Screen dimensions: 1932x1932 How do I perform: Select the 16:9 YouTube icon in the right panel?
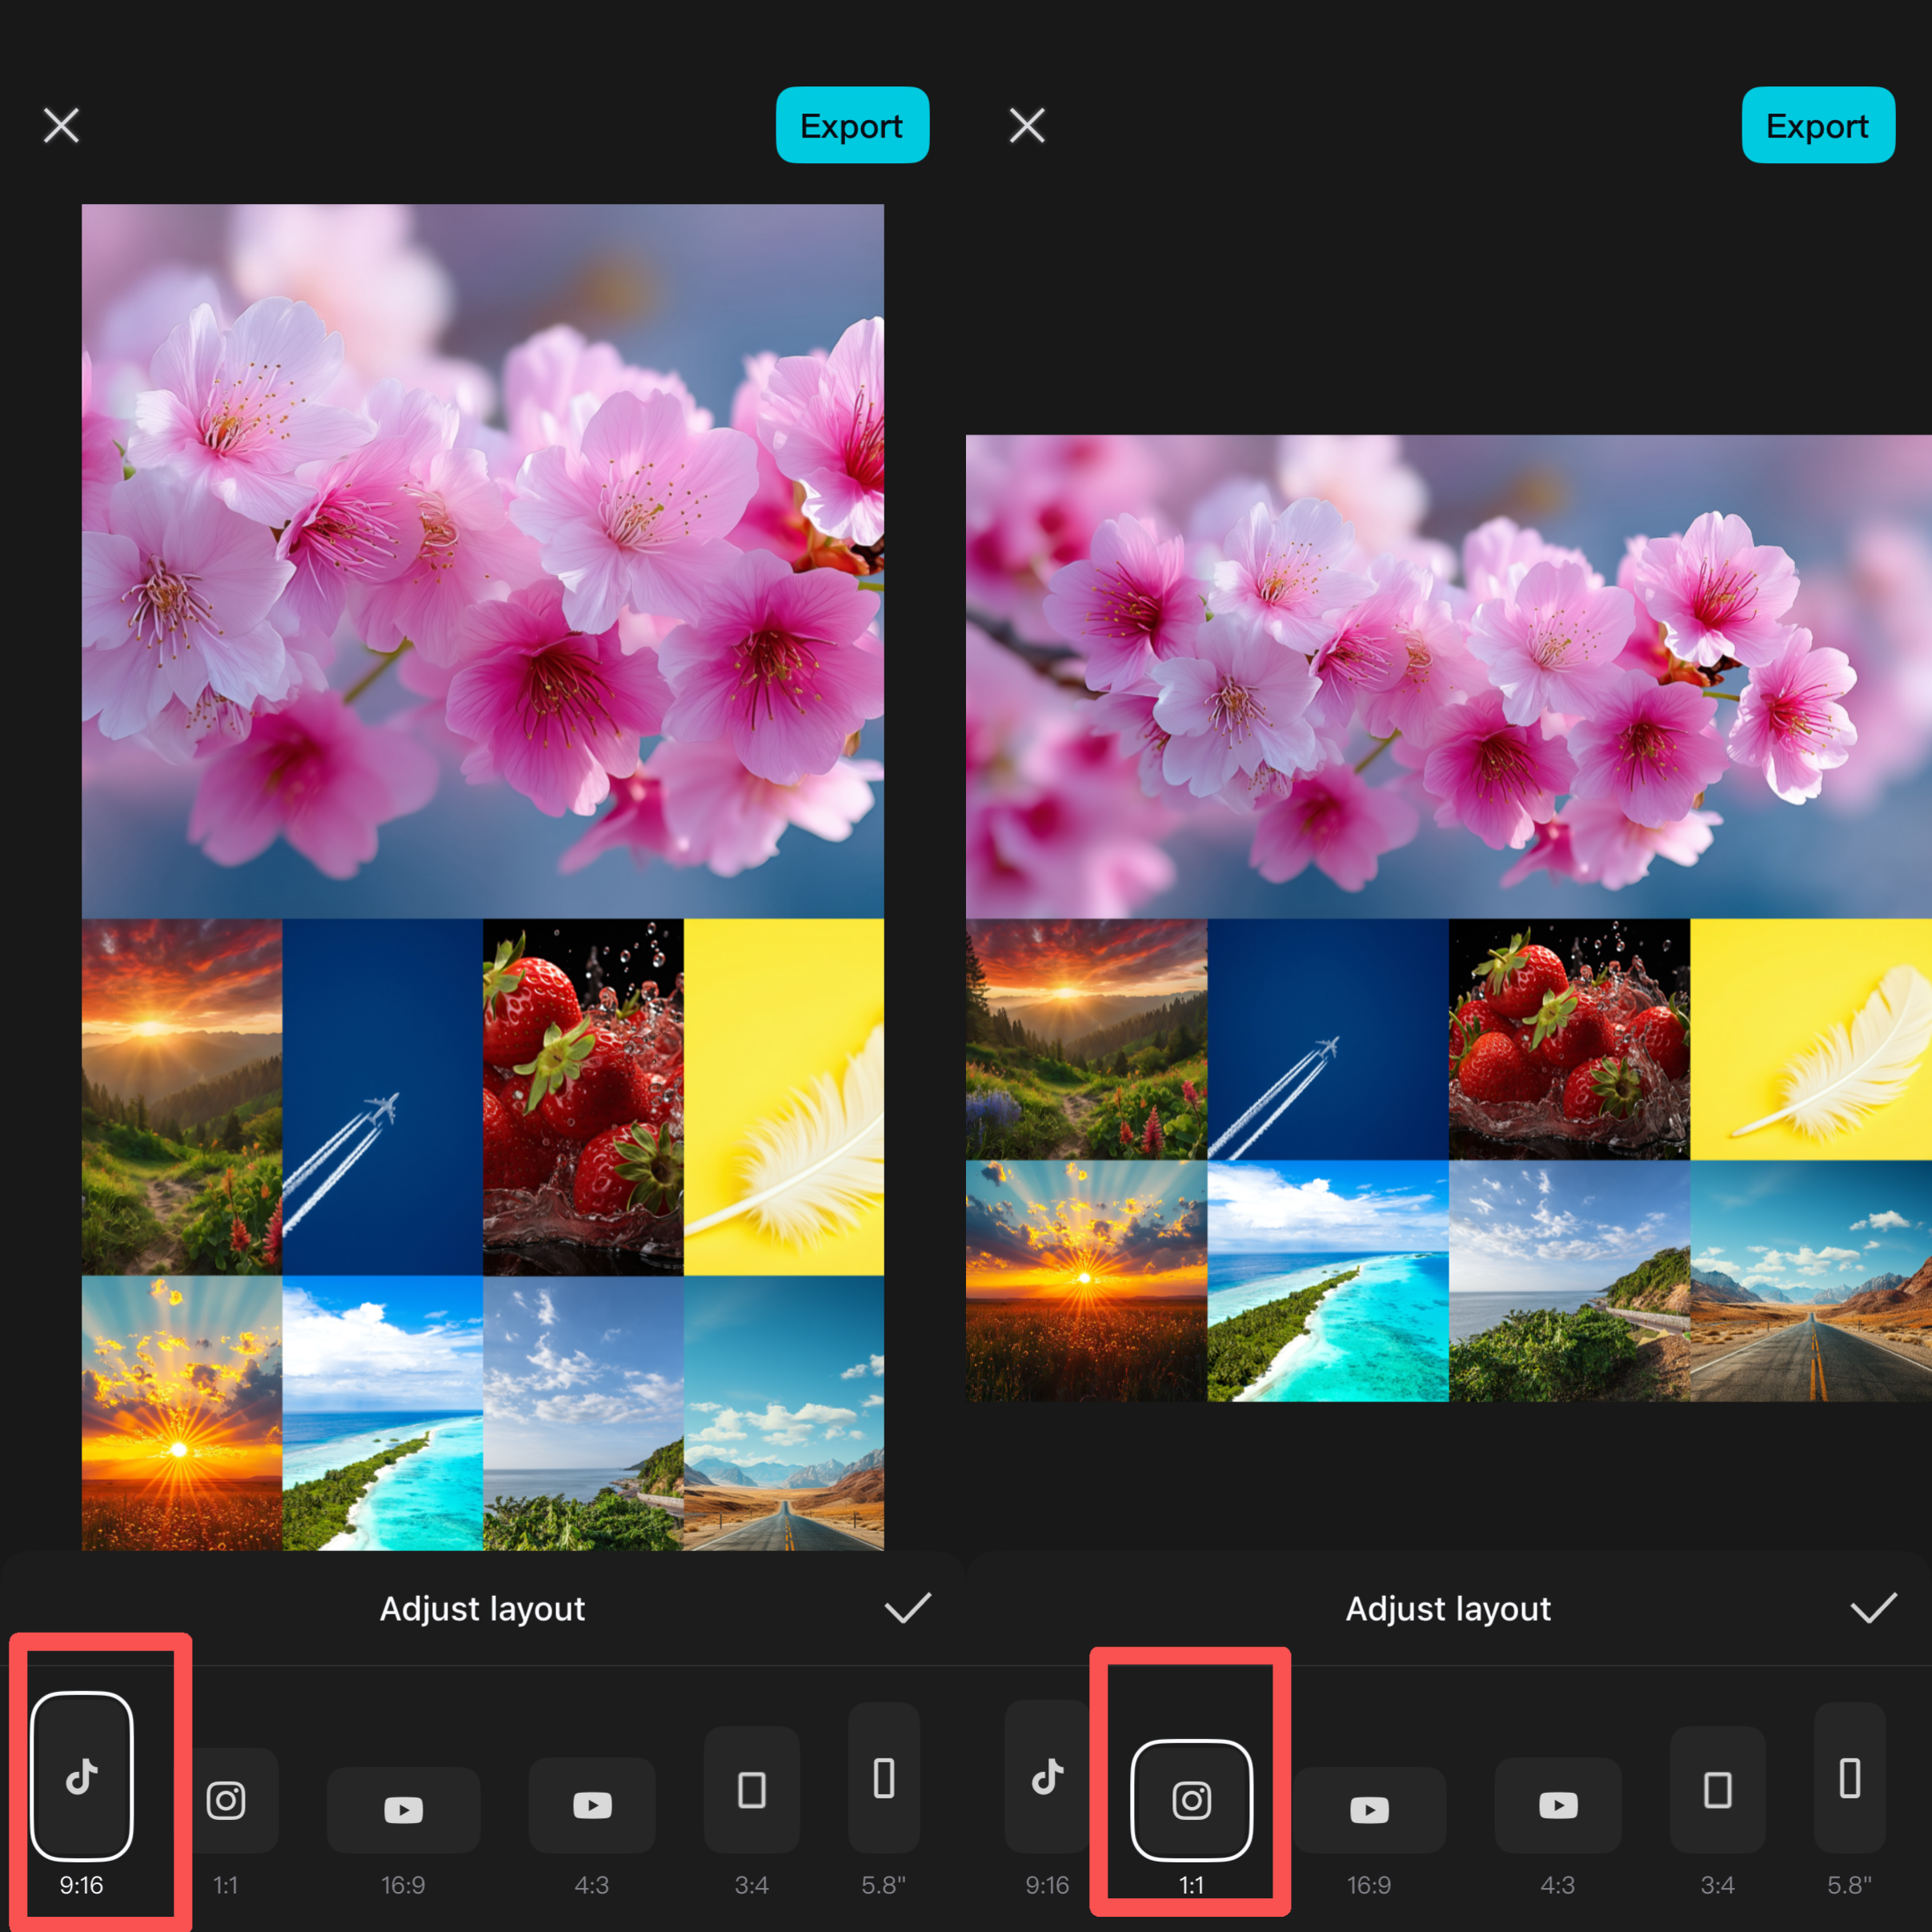point(1370,1806)
